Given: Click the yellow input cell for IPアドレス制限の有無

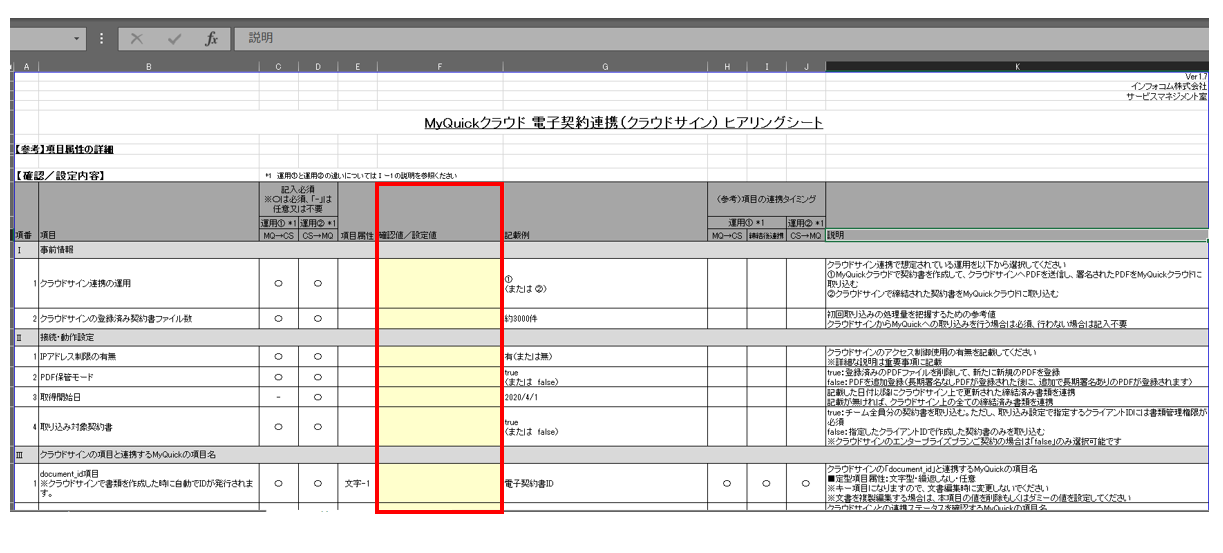Looking at the screenshot, I should click(439, 356).
